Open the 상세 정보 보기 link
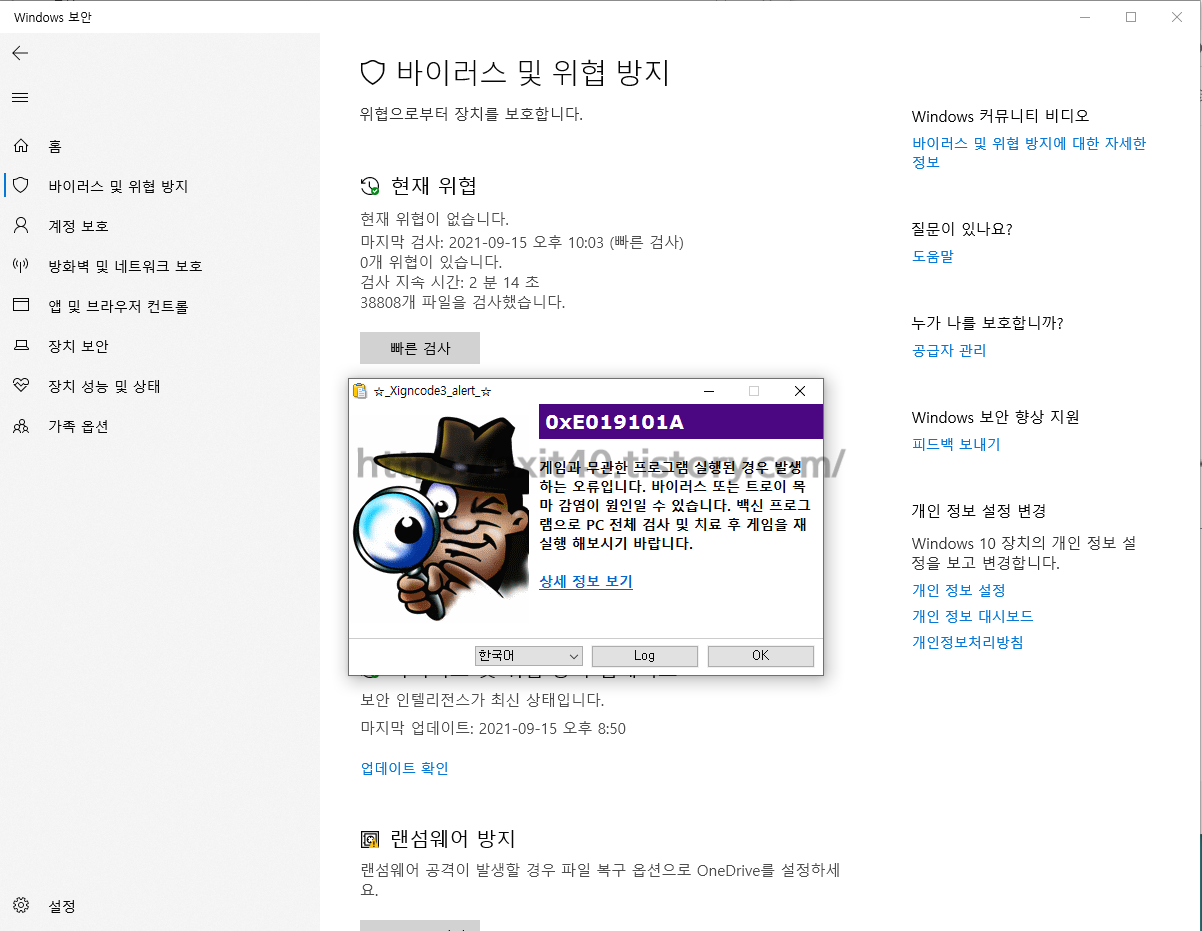1202x931 pixels. click(x=586, y=581)
